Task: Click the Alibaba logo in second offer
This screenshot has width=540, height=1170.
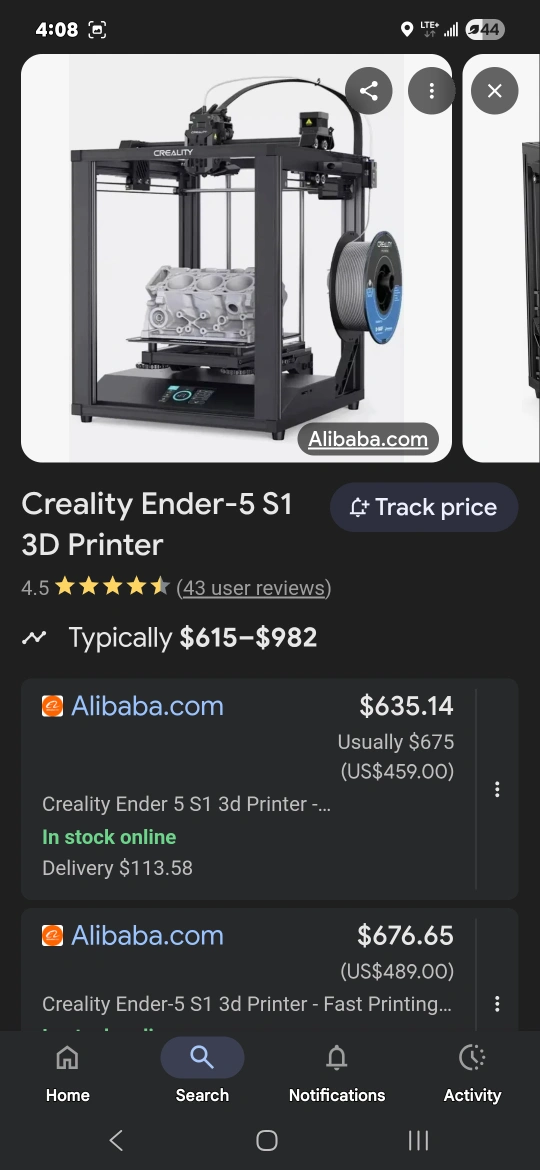Action: [52, 935]
